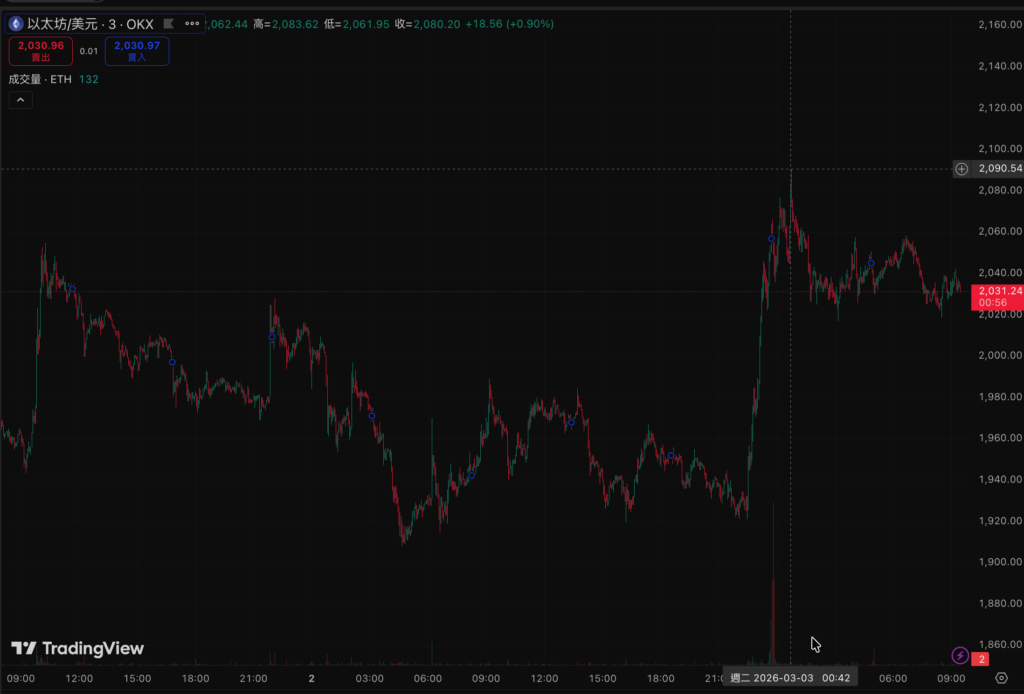Click the purple lightning bolt icon
The height and width of the screenshot is (694, 1024).
pyautogui.click(x=960, y=656)
